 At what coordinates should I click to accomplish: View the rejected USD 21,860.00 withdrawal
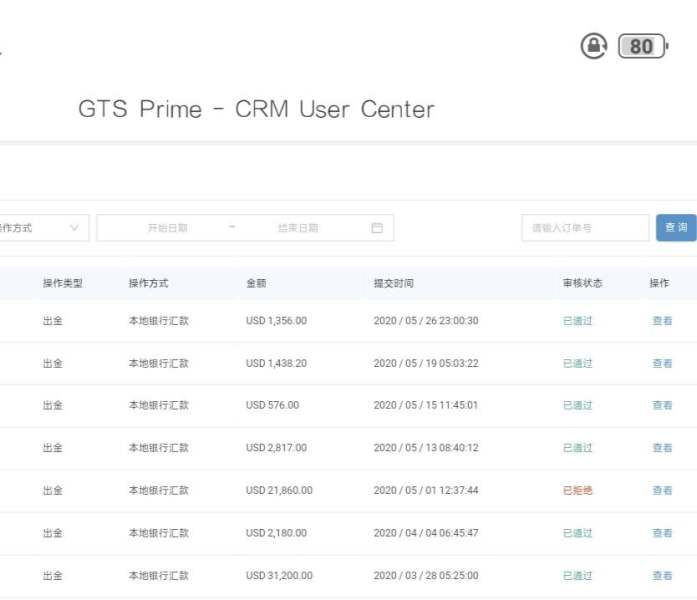pos(662,491)
